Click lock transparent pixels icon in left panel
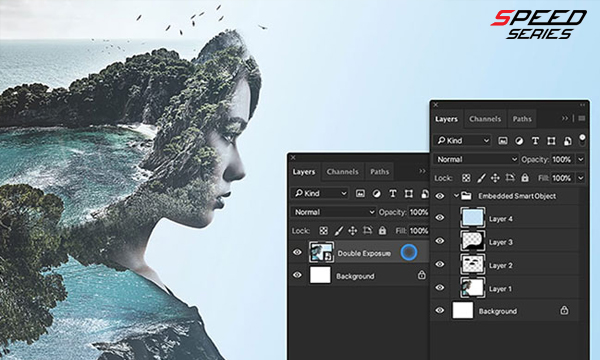The image size is (600, 360). click(323, 231)
